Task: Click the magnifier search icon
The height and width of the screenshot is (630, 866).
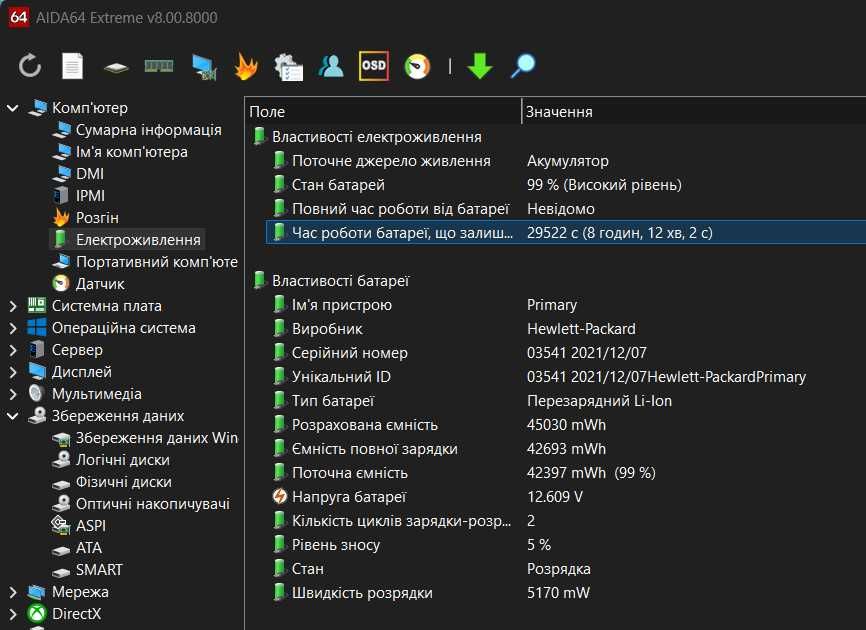Action: [523, 66]
